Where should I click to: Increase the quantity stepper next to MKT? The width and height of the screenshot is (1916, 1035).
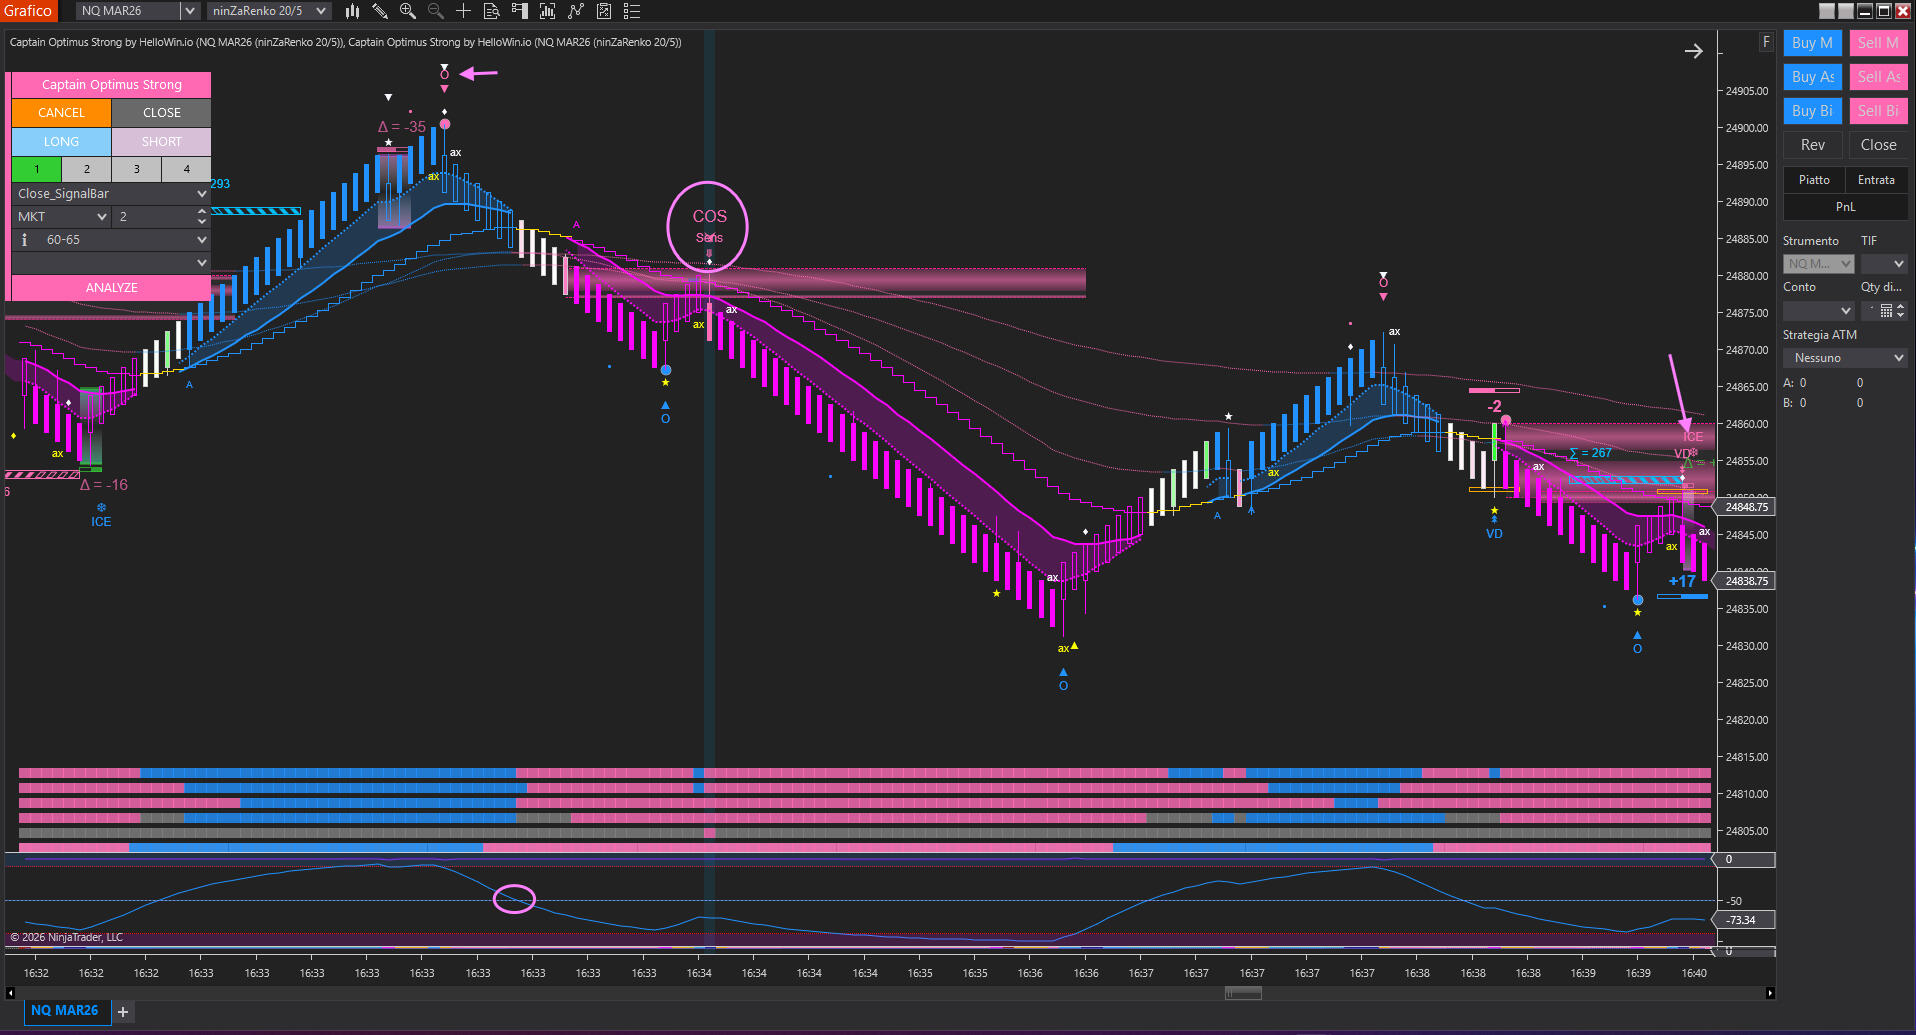click(x=202, y=212)
